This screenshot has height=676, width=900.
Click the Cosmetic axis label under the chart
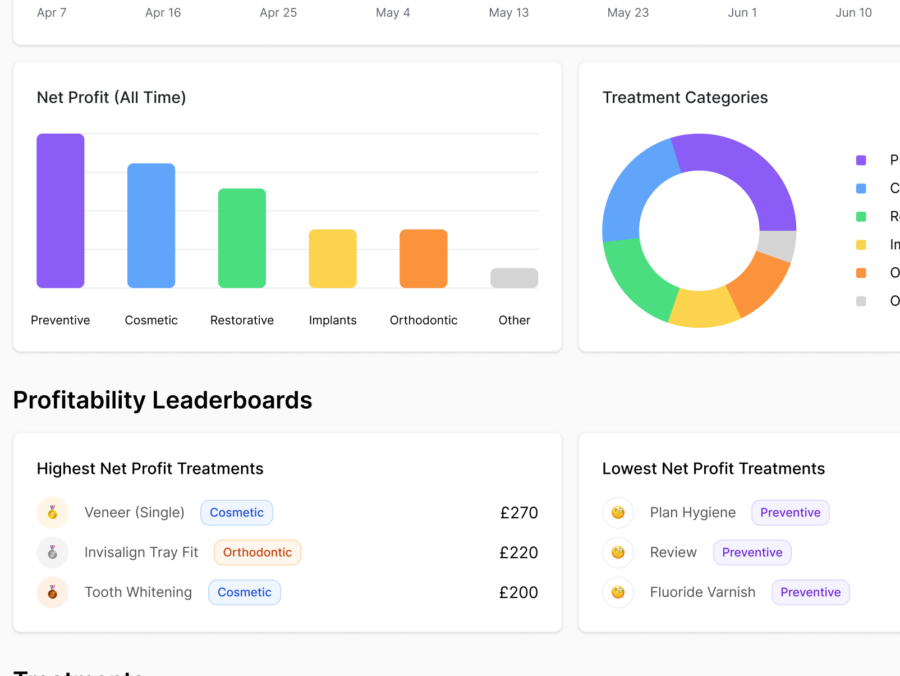(x=151, y=320)
